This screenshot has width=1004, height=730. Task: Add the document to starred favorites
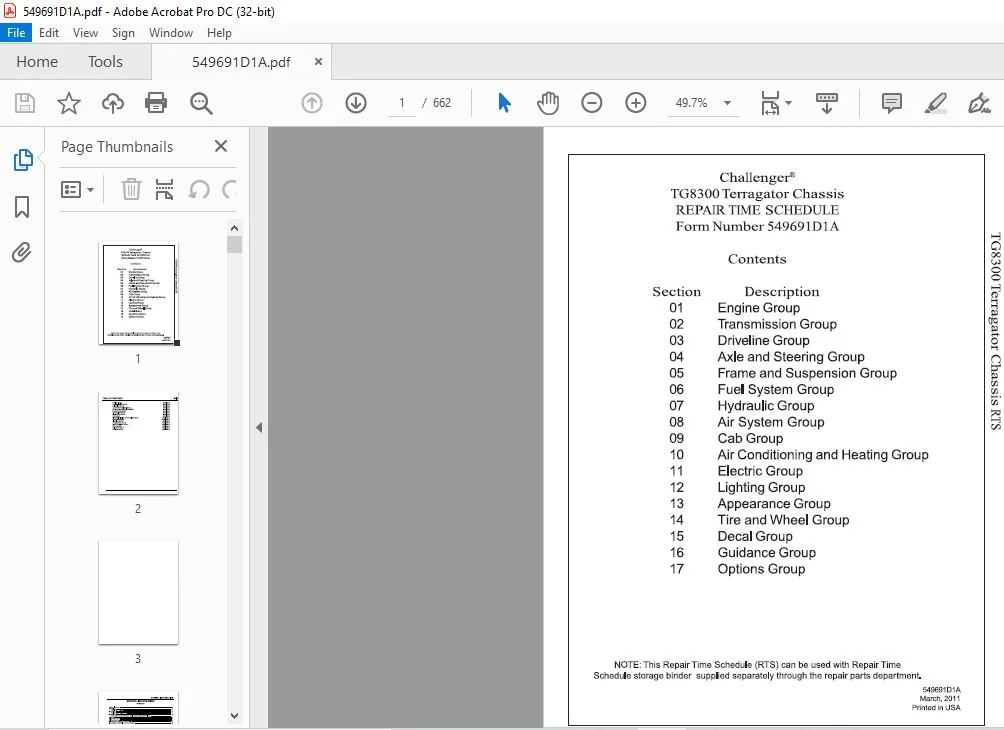pos(69,103)
